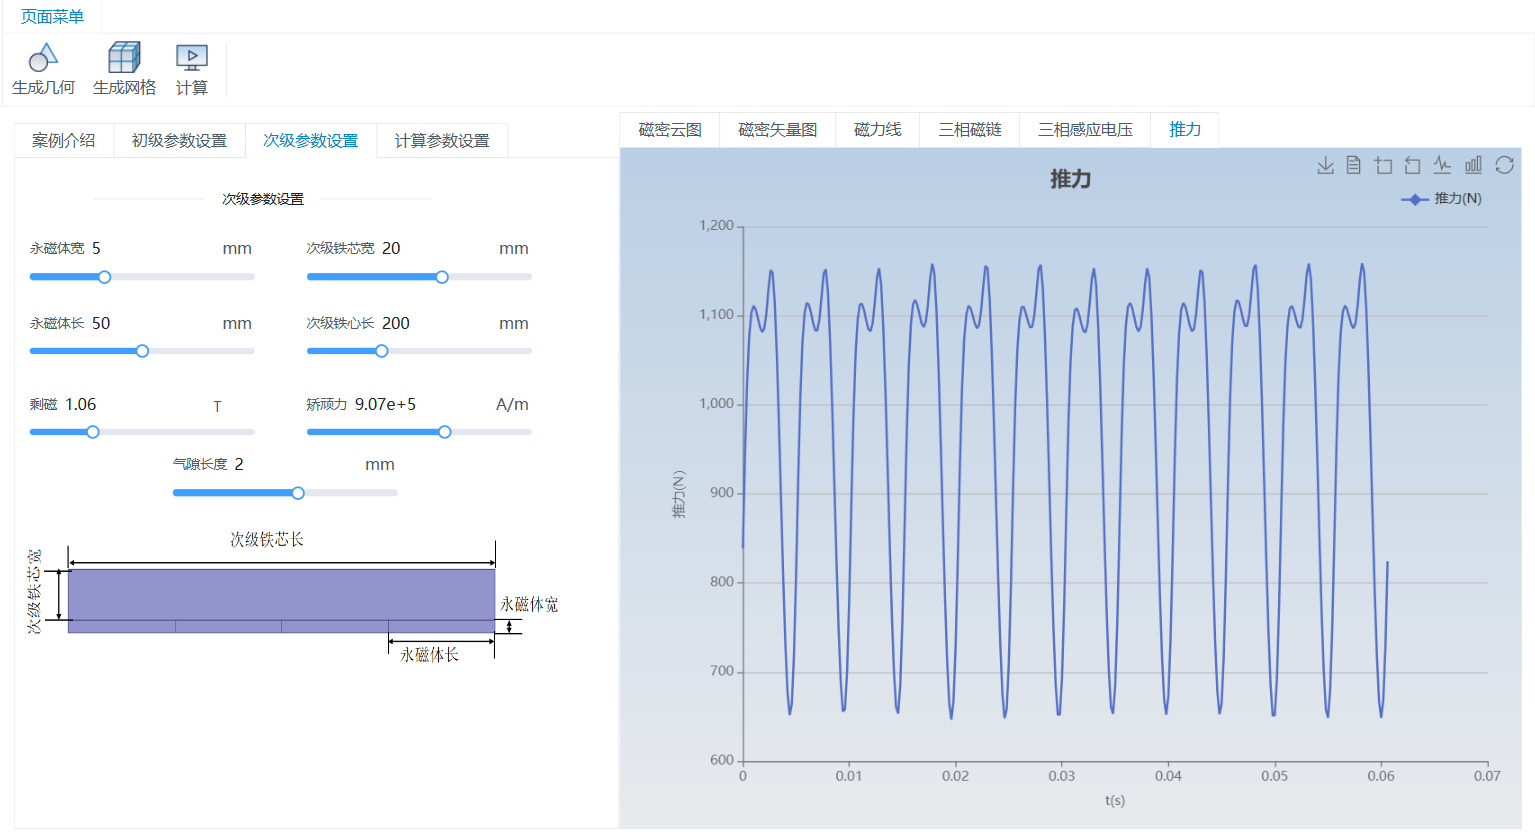Click the 气隙长度 value 2
This screenshot has width=1535, height=835.
click(x=239, y=465)
